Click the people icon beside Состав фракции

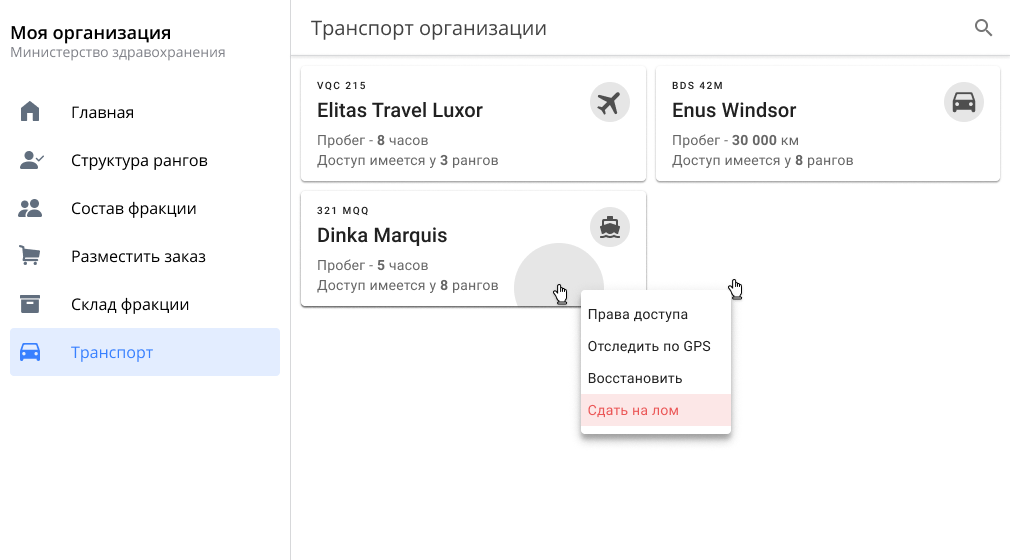coord(31,208)
